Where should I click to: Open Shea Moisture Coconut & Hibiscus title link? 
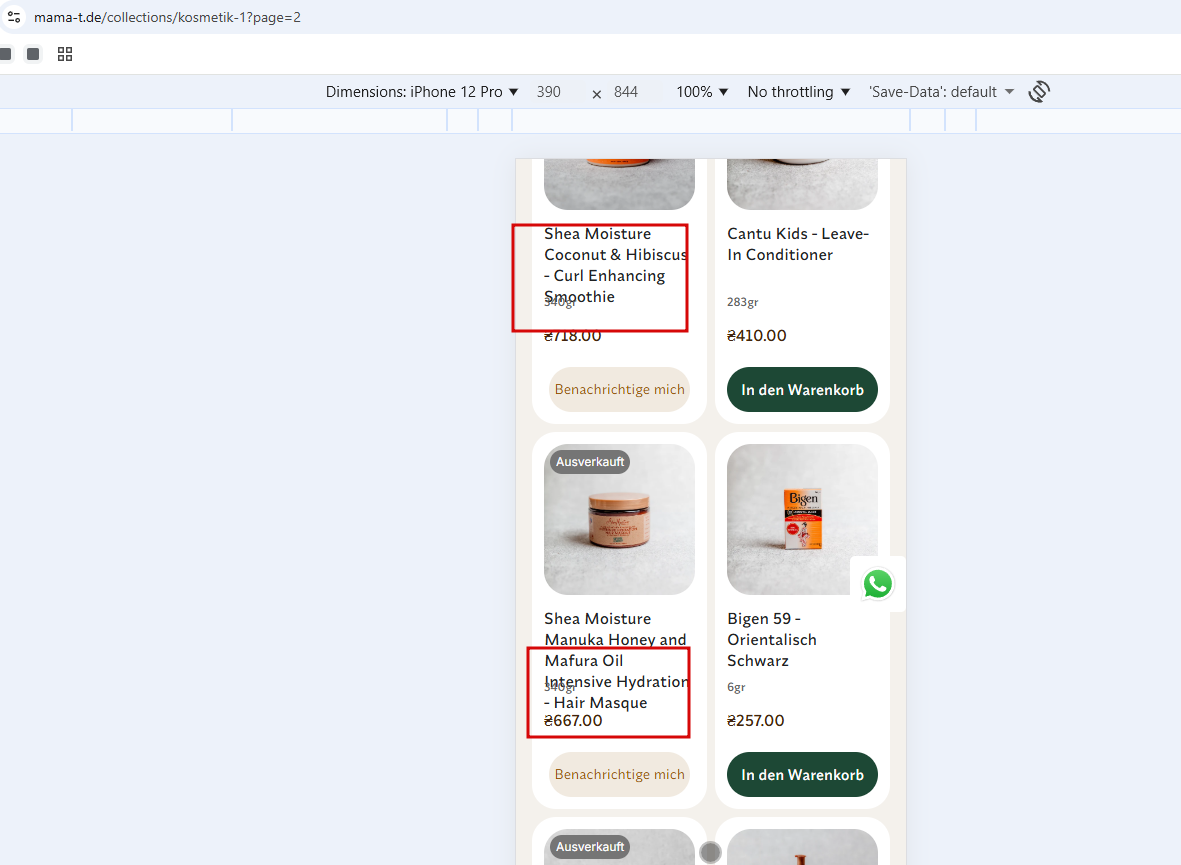tap(616, 265)
